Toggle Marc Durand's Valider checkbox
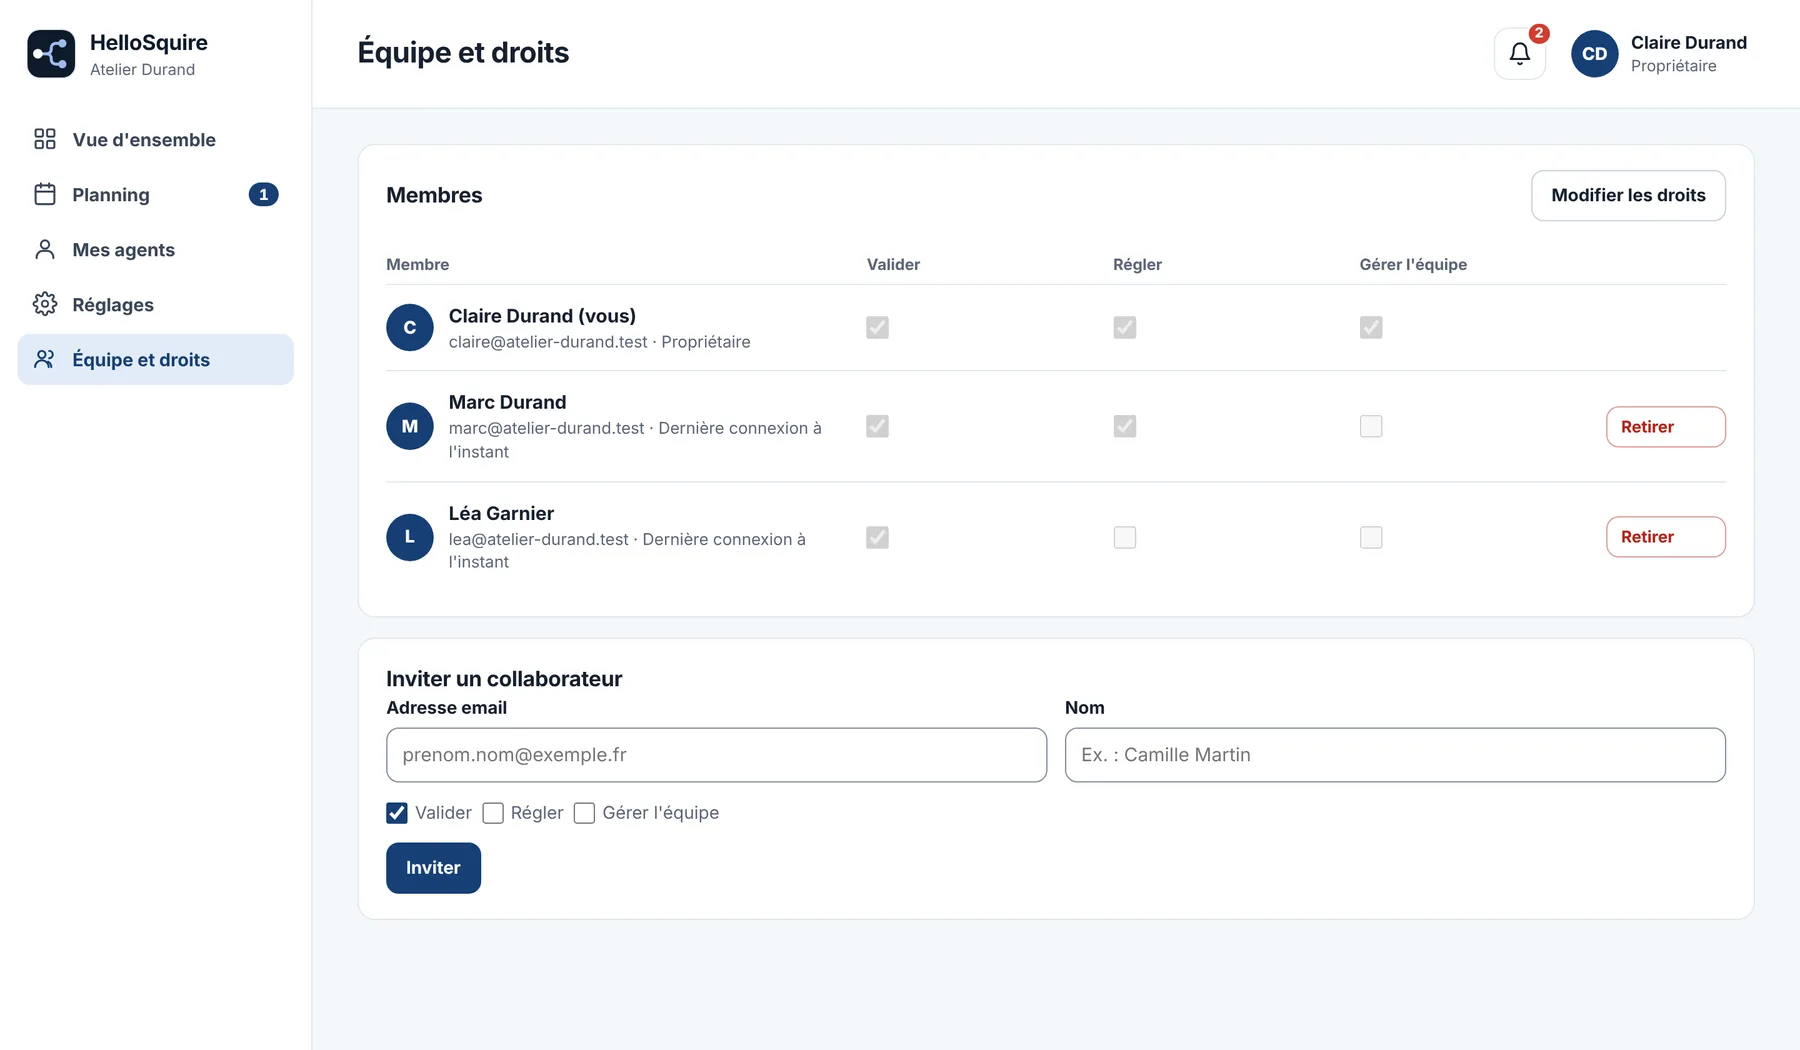Viewport: 1800px width, 1050px height. [x=877, y=426]
